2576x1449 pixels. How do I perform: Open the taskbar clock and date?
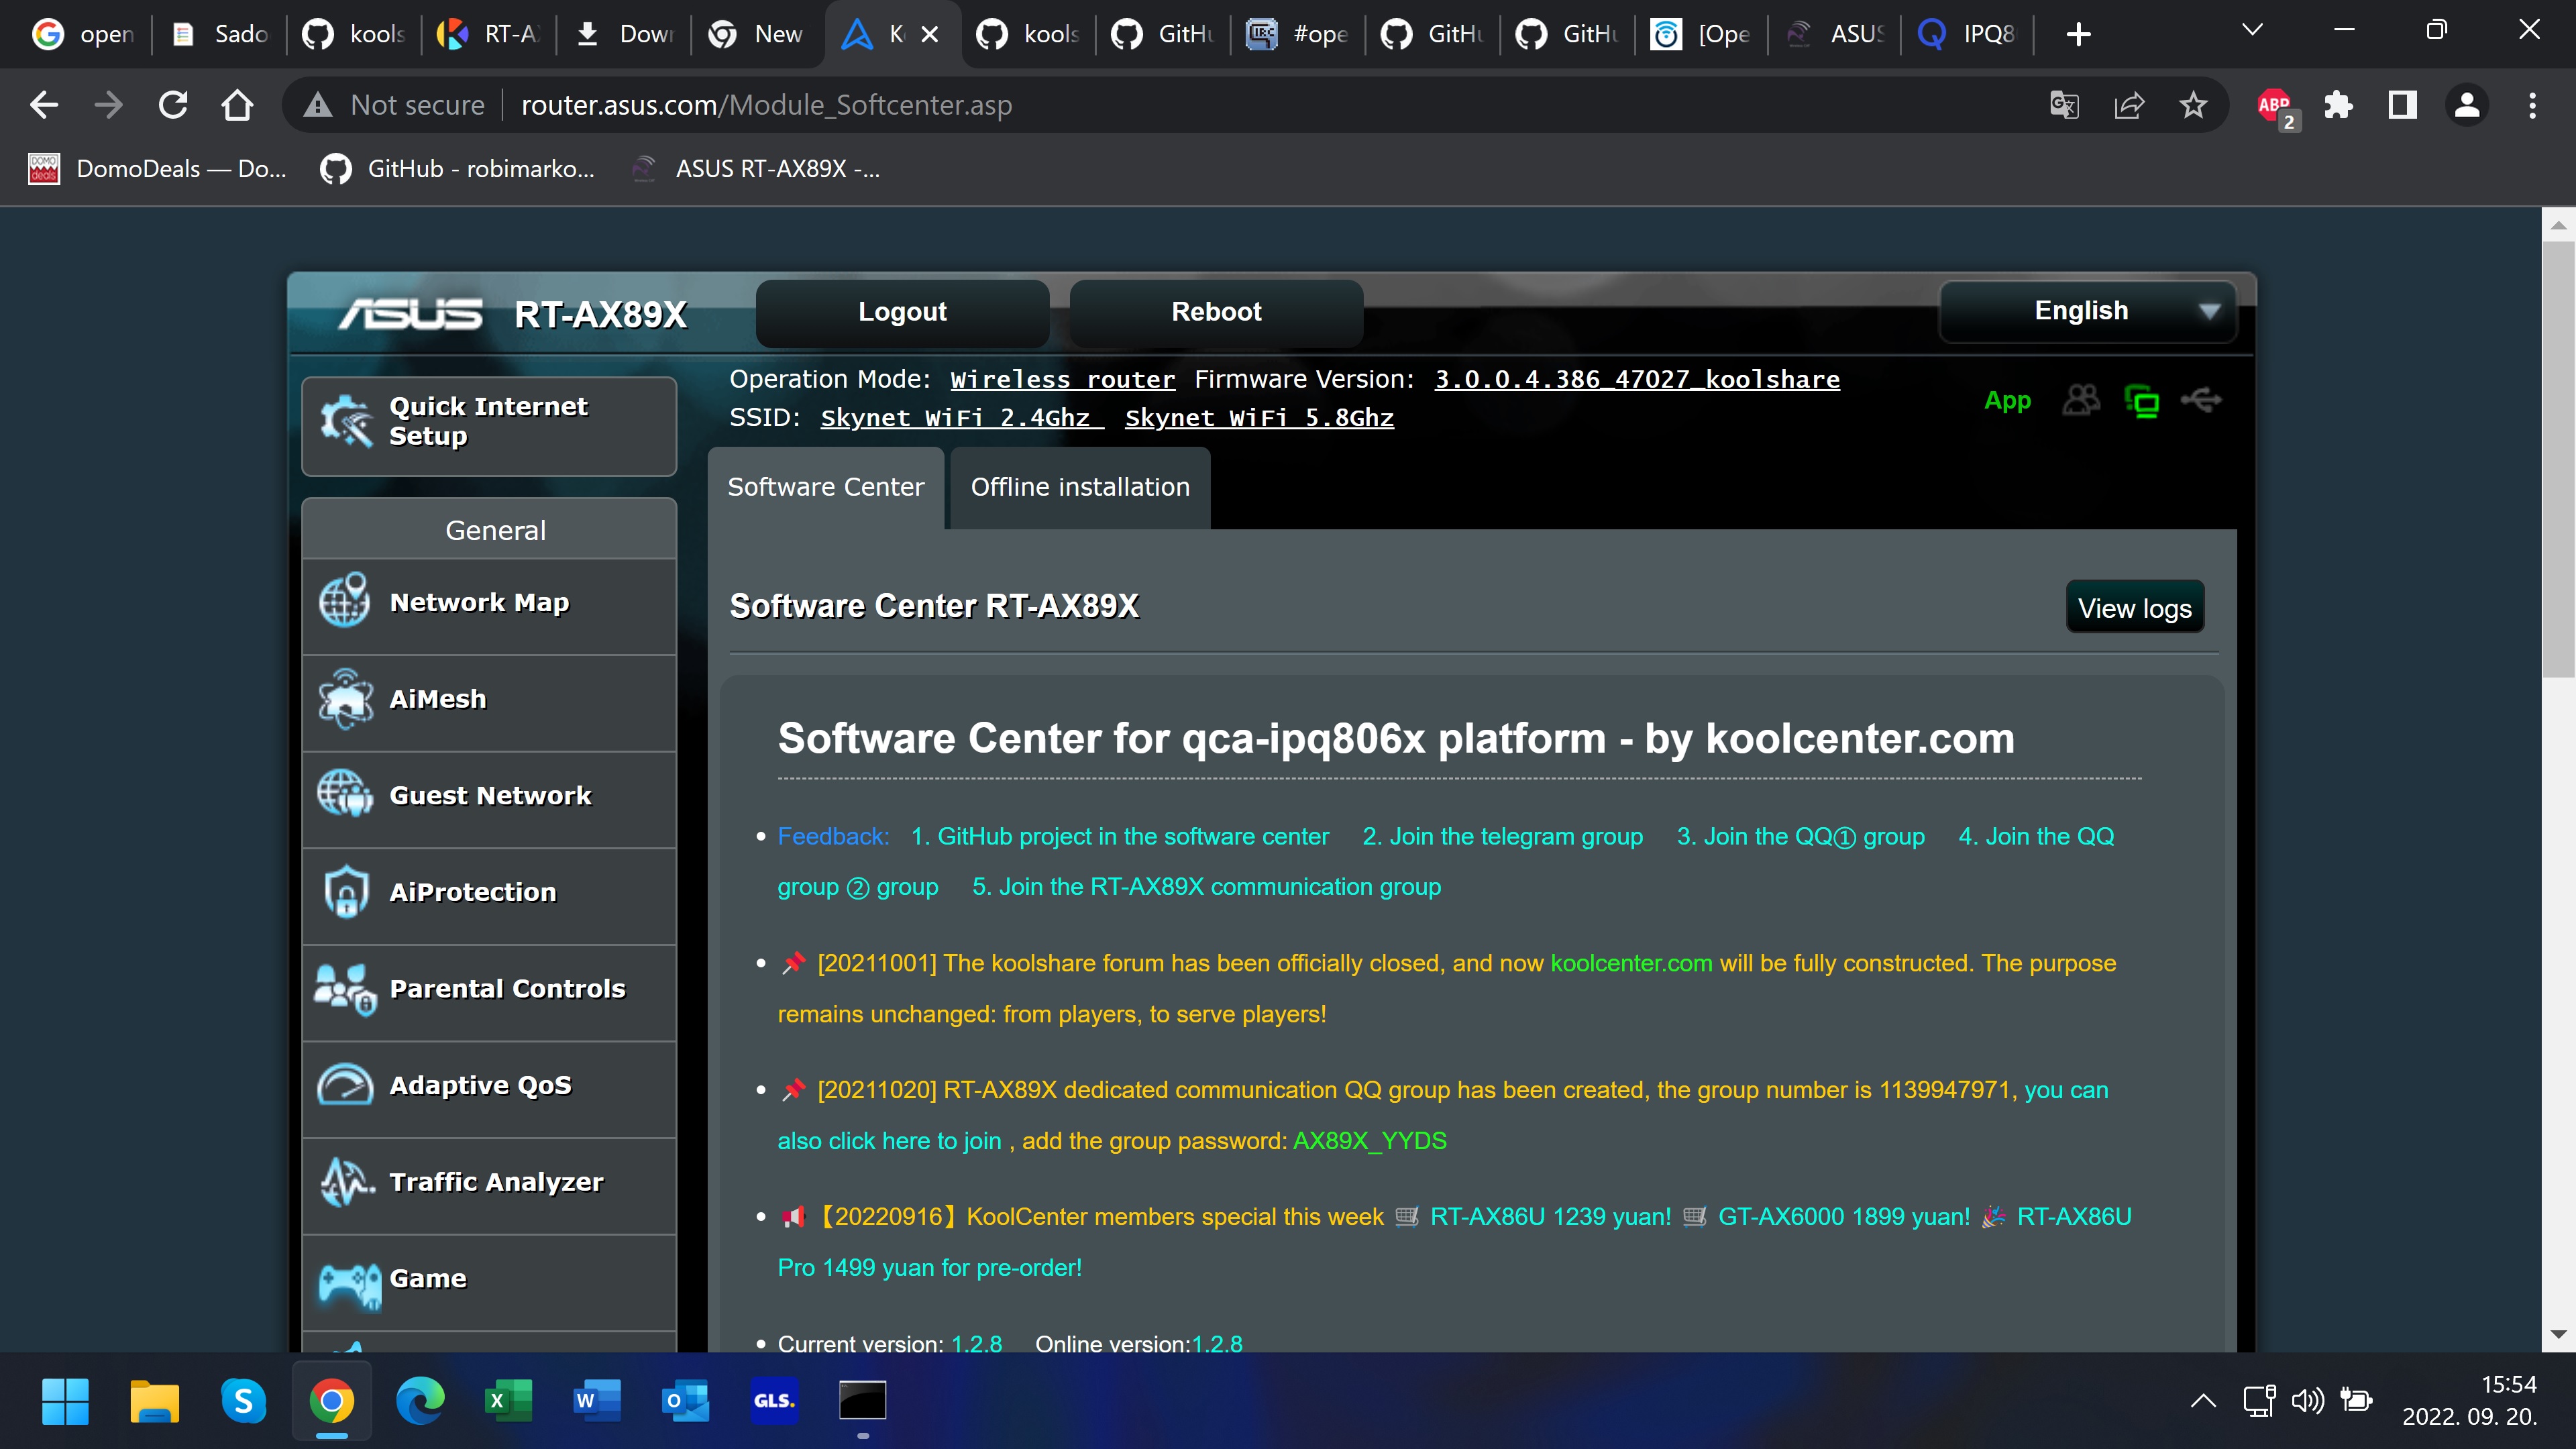2469,1400
